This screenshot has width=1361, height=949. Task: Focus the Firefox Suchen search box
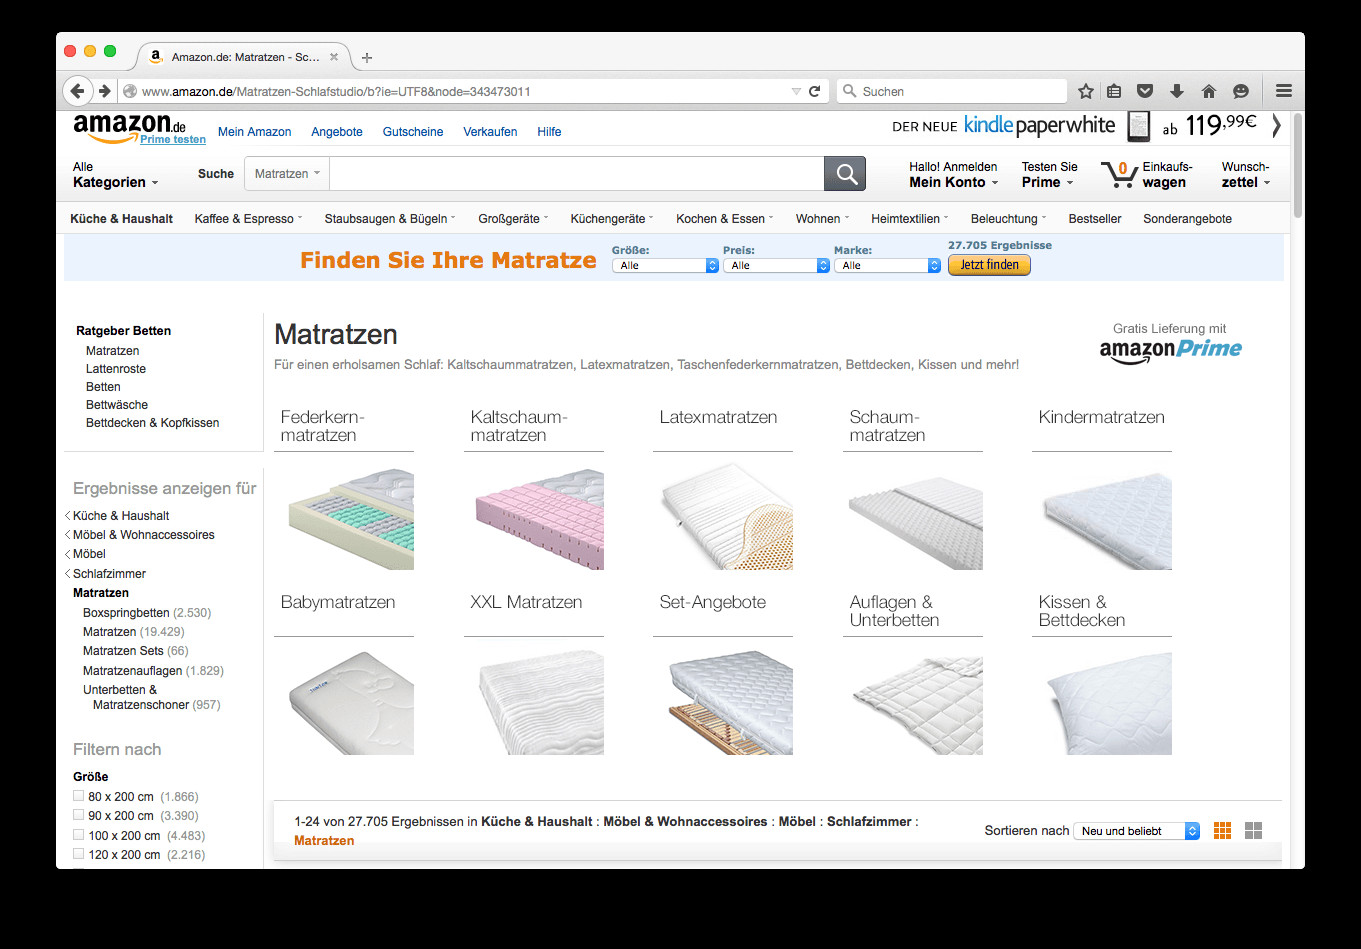point(951,91)
